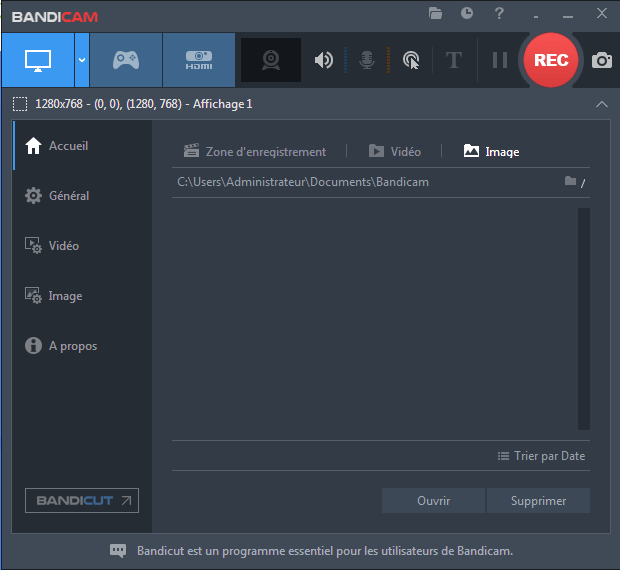Open Trier par Date sort menu
This screenshot has width=620, height=575.
point(541,456)
